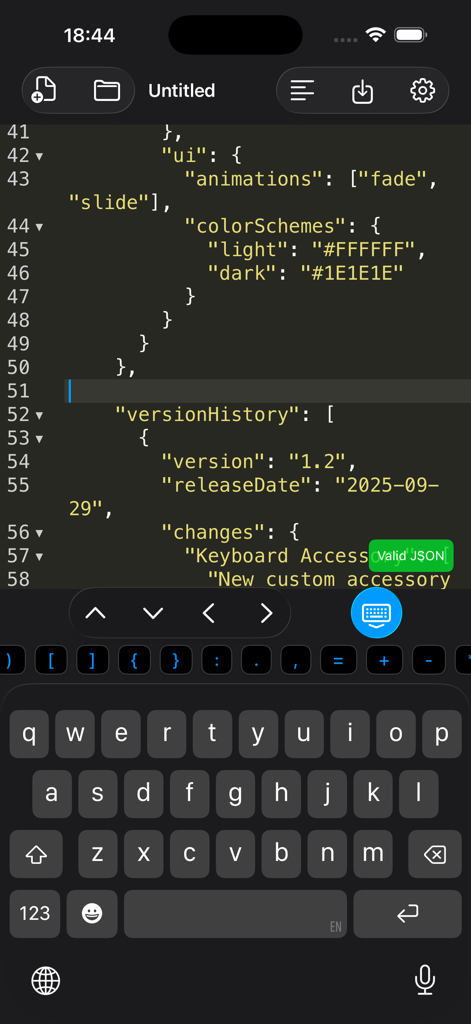Insert a comma from the symbol row
This screenshot has height=1024, width=471.
(x=296, y=660)
